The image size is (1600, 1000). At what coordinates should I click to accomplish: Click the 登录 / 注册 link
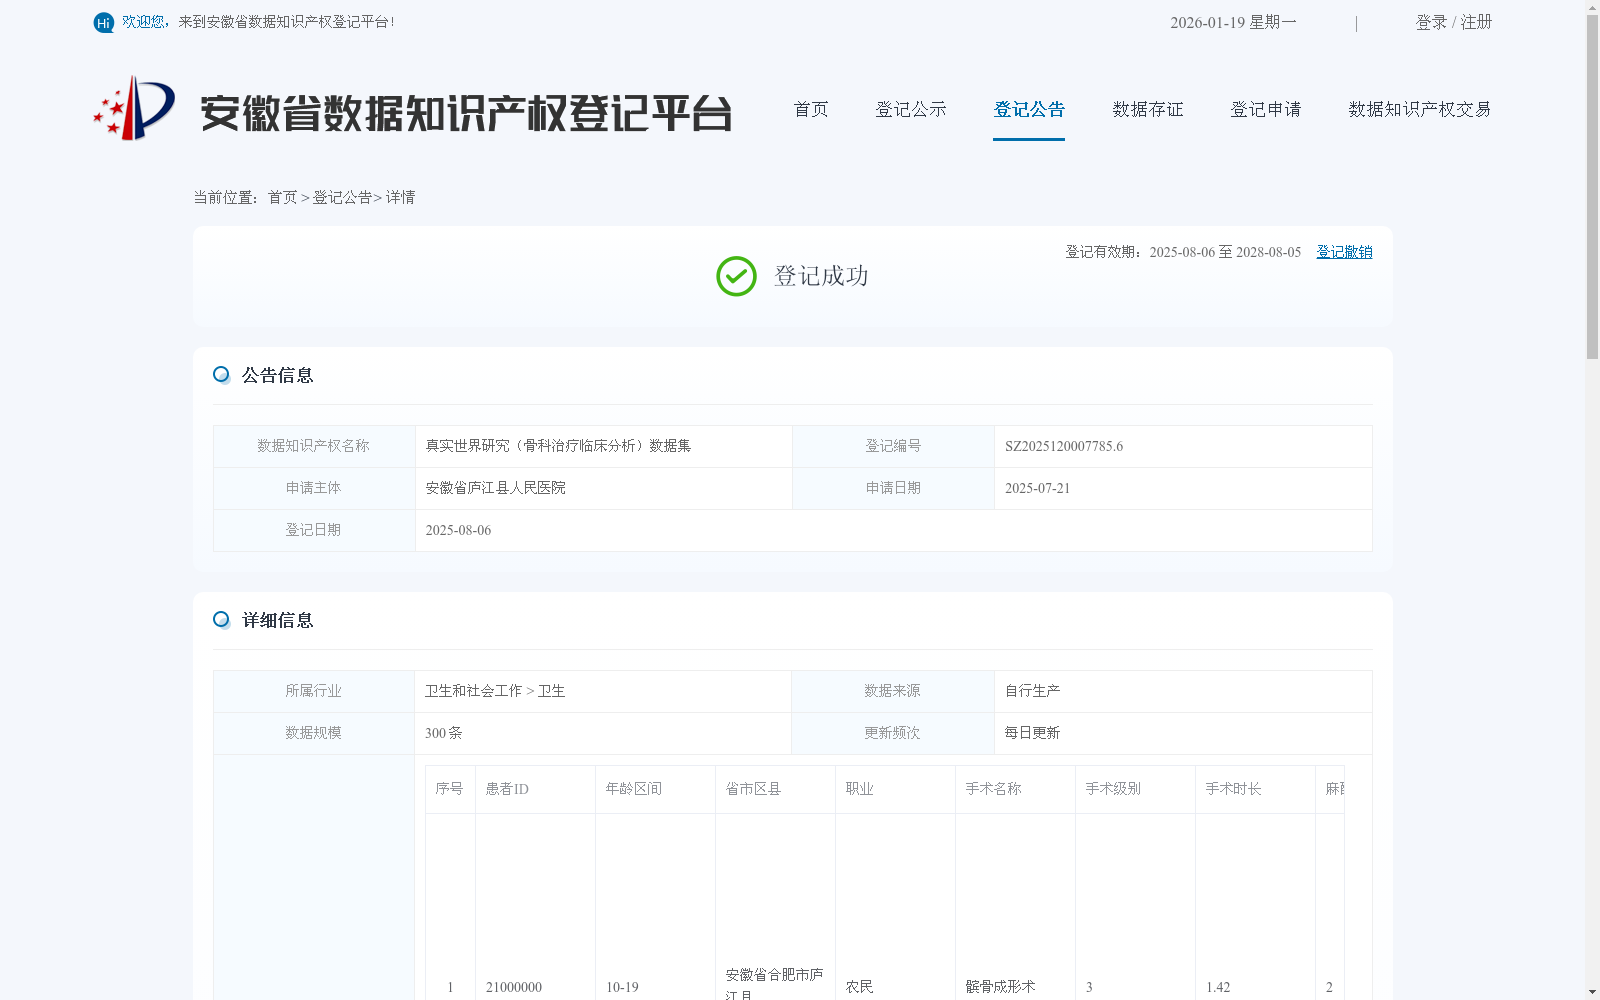pyautogui.click(x=1454, y=22)
